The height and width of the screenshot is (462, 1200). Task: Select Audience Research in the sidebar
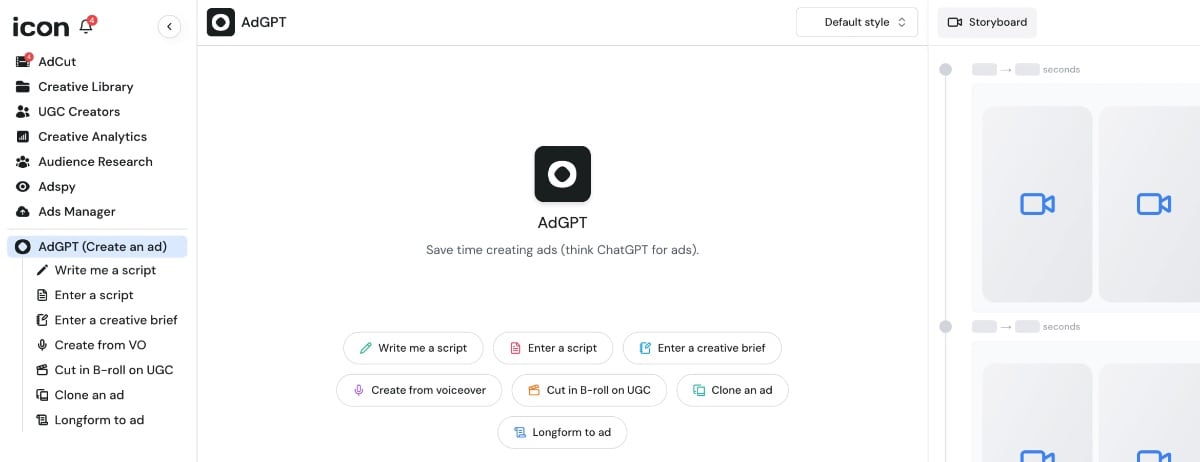coord(95,162)
